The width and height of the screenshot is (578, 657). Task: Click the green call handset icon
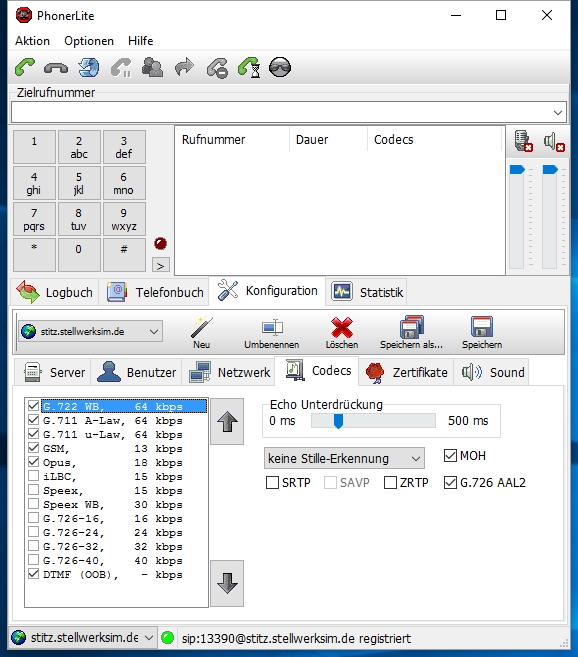coord(25,67)
